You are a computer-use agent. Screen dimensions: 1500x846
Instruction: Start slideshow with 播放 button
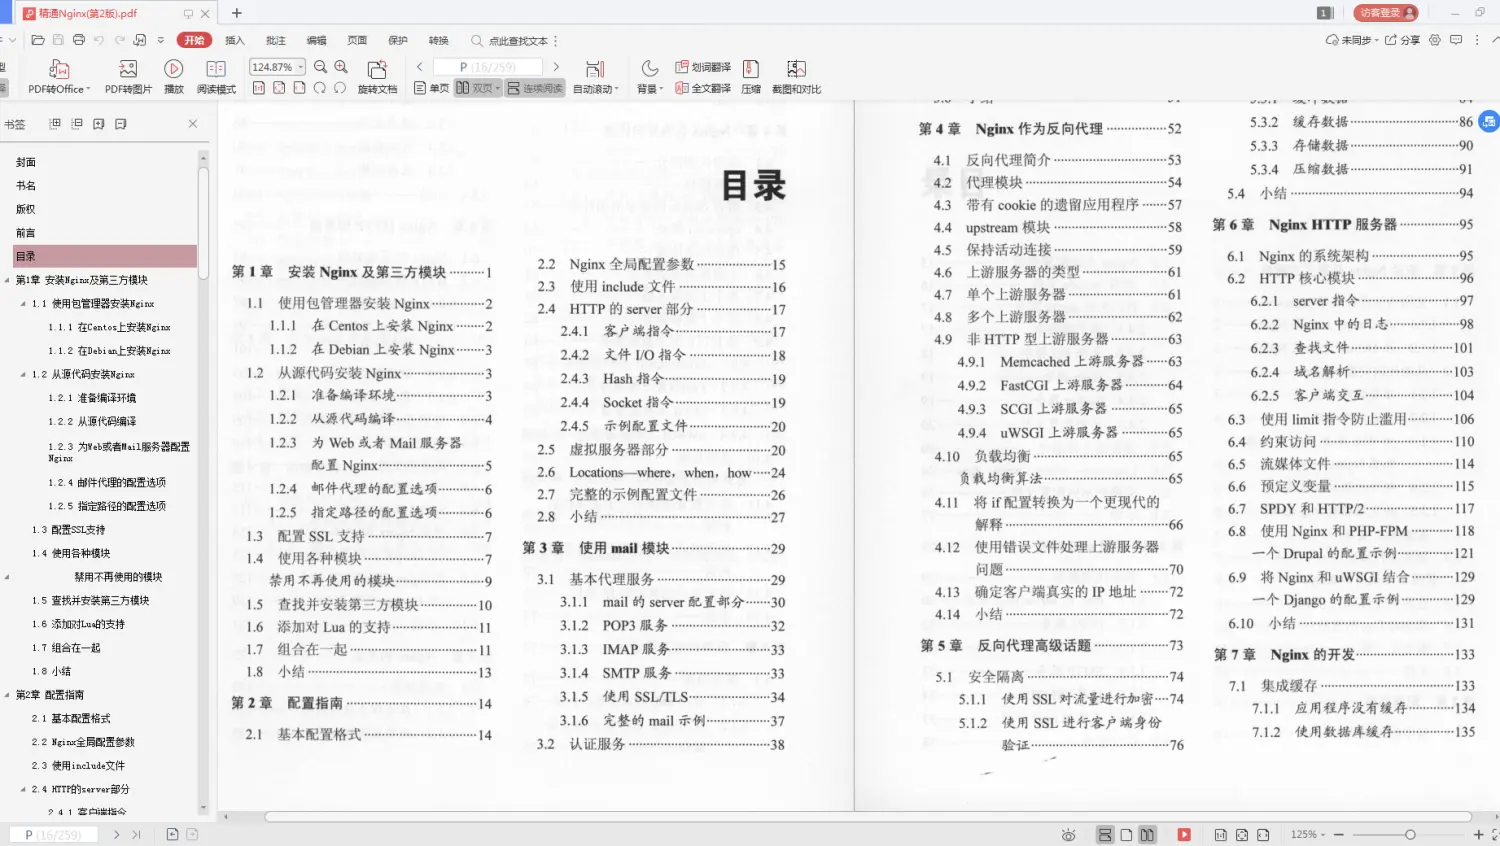[x=174, y=76]
